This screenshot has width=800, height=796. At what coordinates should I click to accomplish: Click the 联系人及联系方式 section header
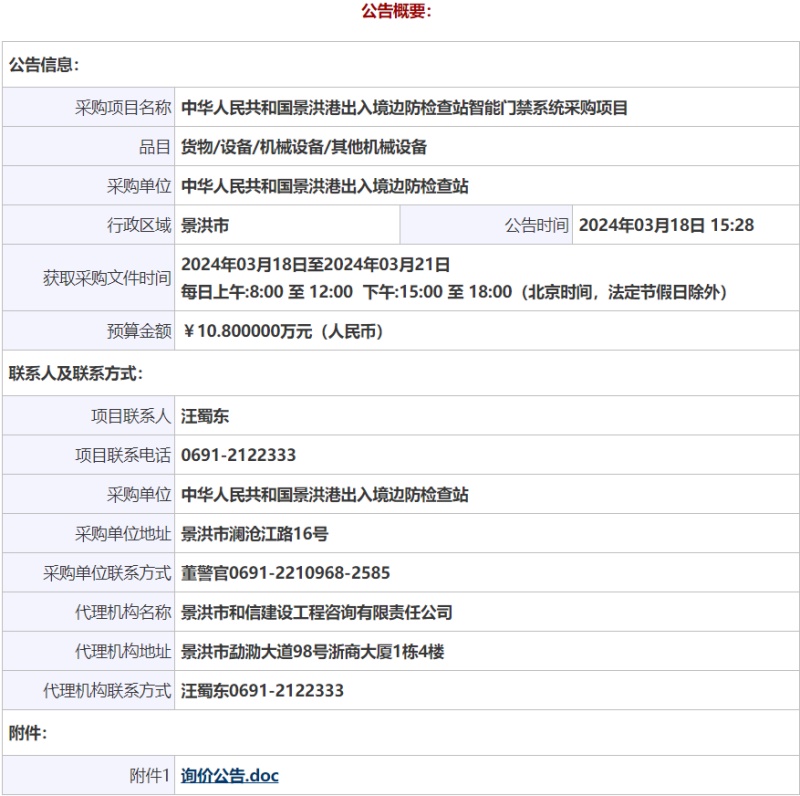click(x=76, y=374)
